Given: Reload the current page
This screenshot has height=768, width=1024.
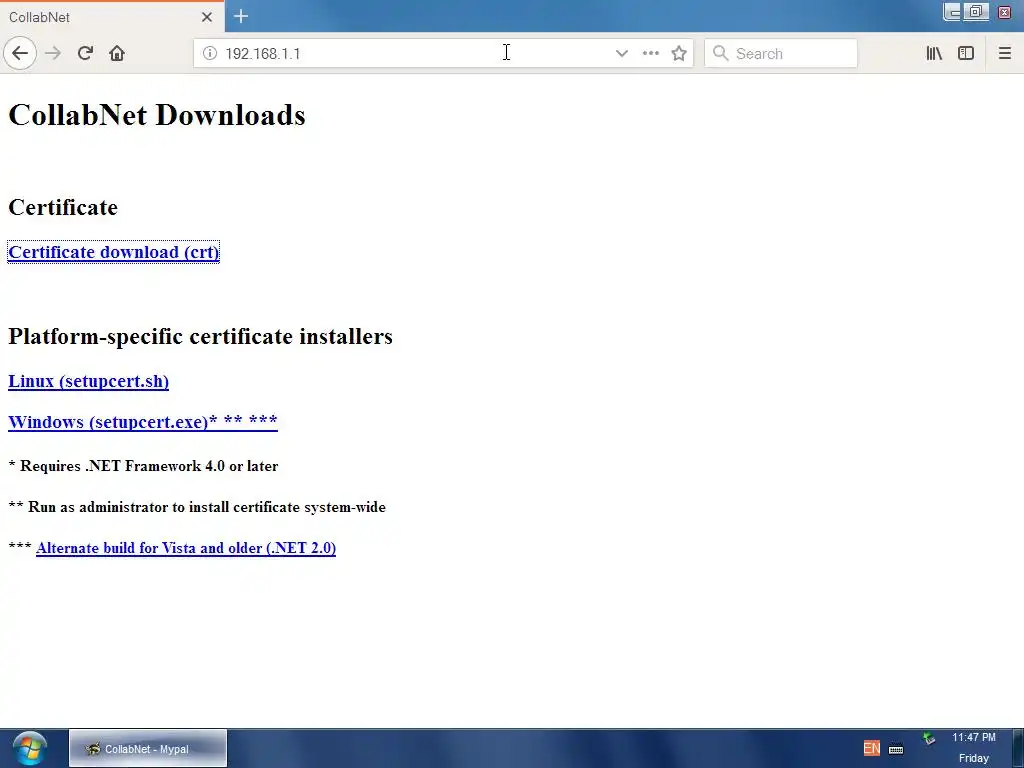Looking at the screenshot, I should point(86,53).
